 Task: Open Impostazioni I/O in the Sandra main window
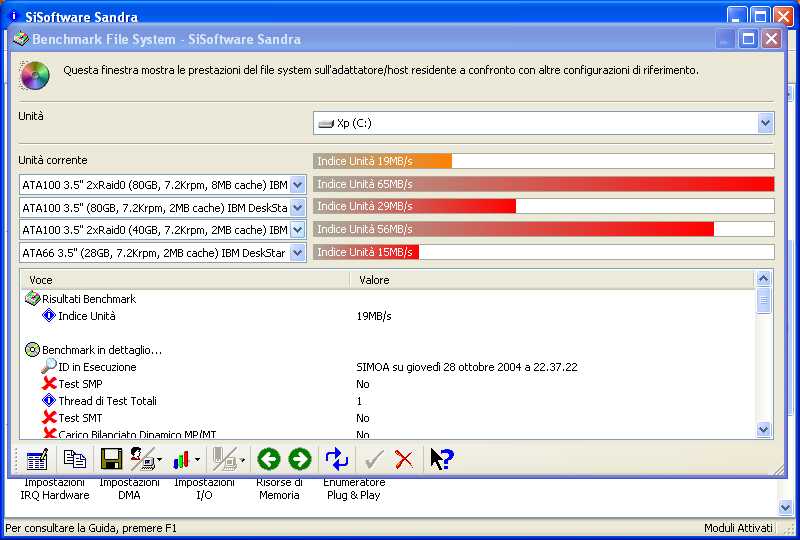204,489
